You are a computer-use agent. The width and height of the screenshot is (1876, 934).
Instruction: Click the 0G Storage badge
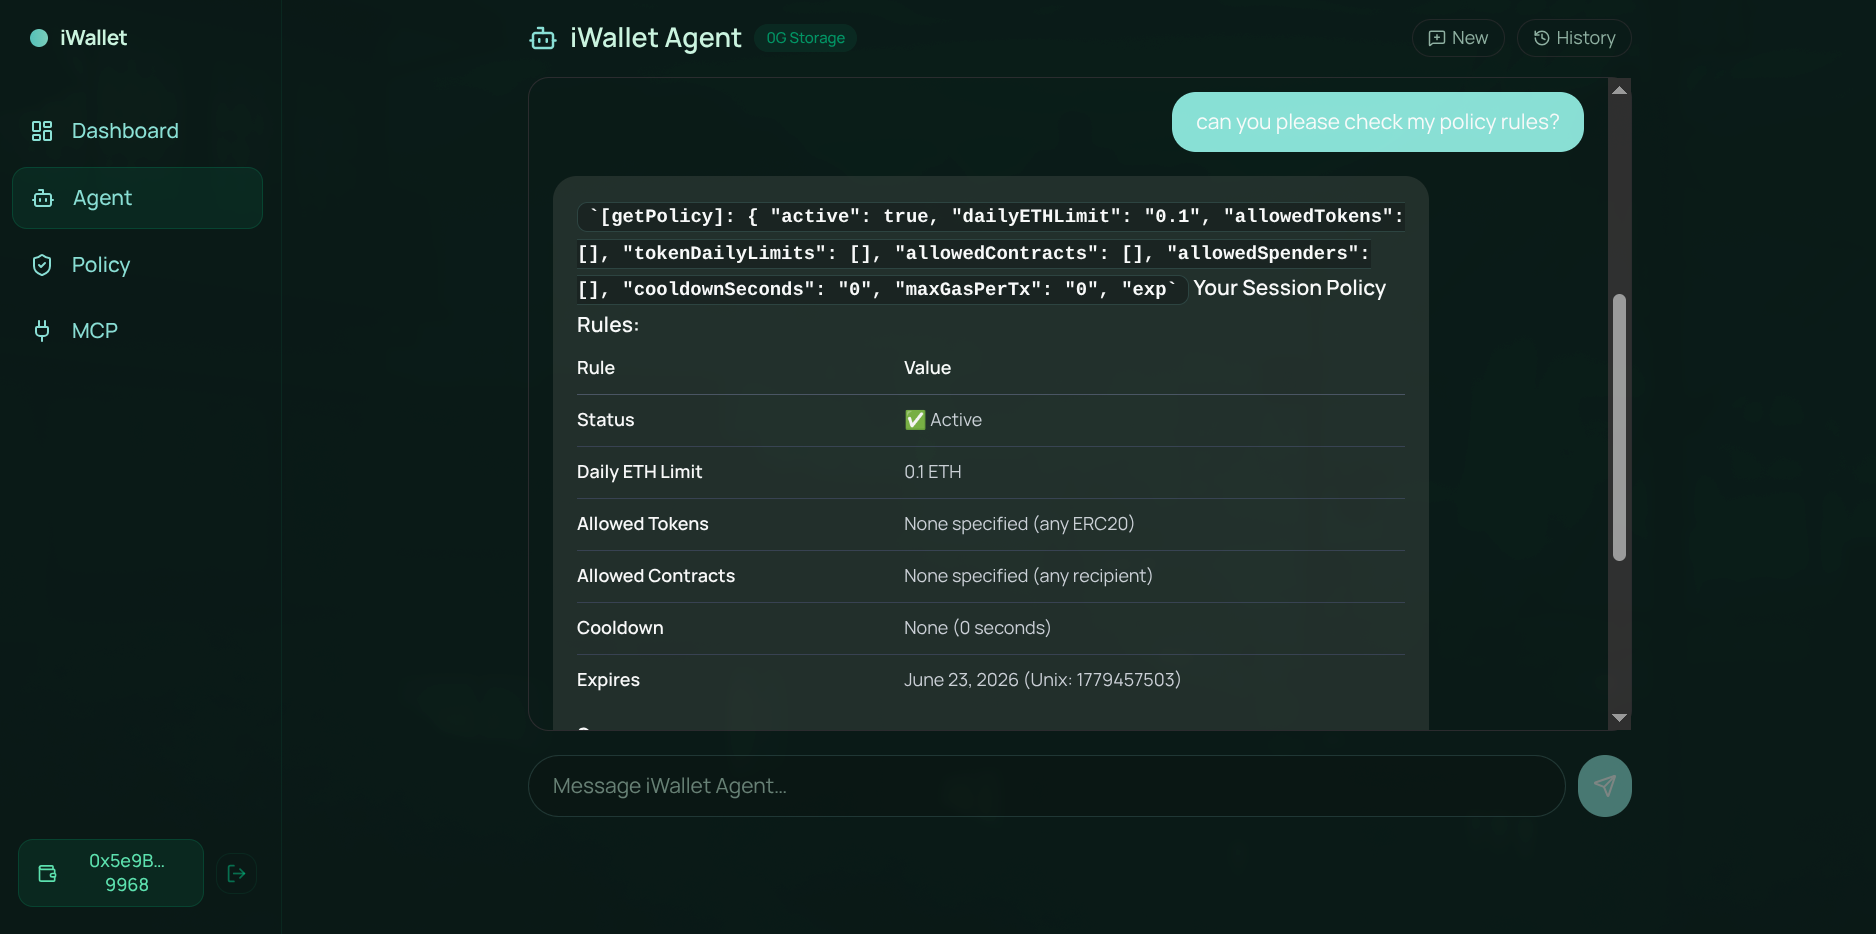[806, 38]
